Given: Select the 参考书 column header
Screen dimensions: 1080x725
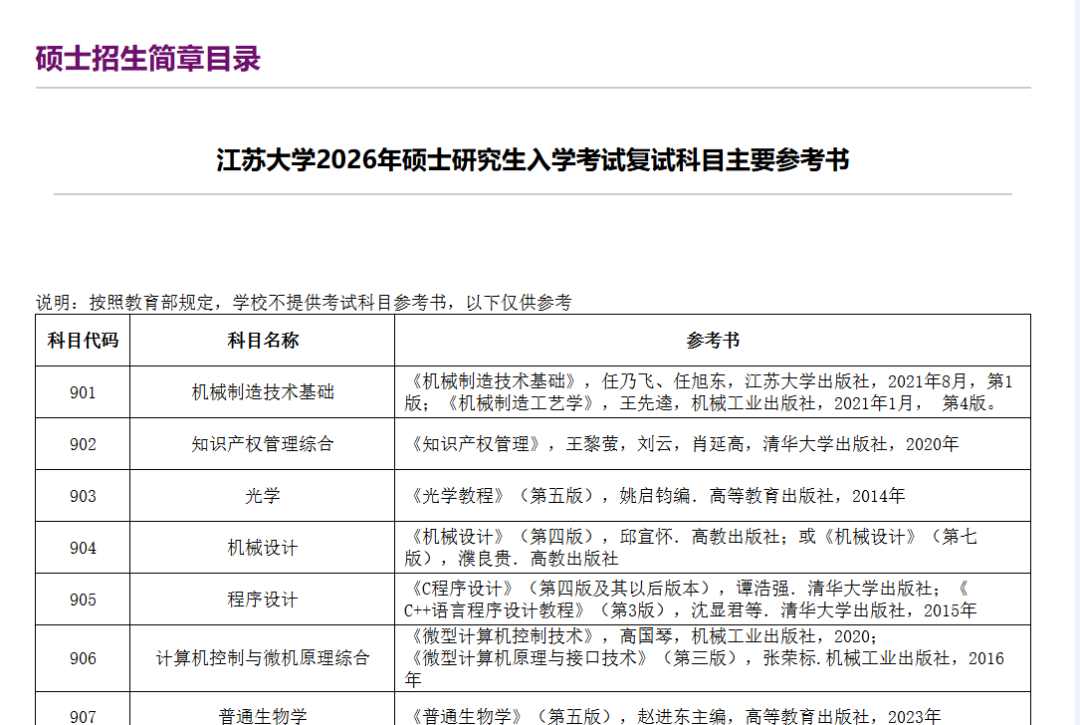Looking at the screenshot, I should (x=712, y=340).
